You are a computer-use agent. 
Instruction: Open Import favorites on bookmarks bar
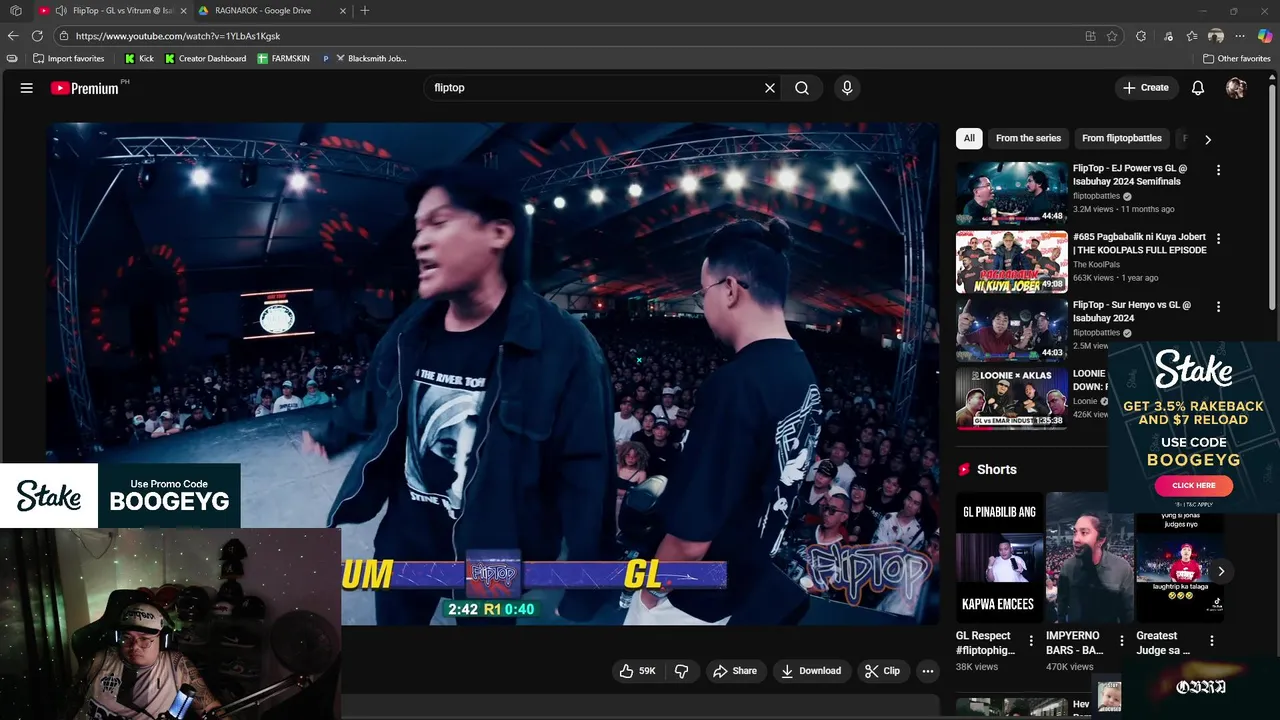[69, 58]
